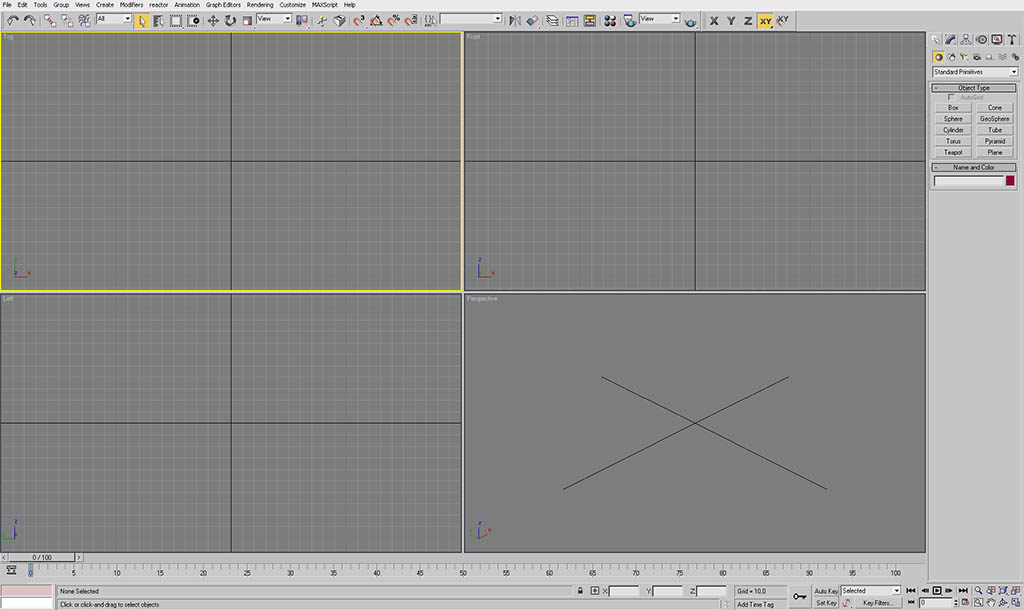Viewport: 1024px width, 610px height.
Task: Open the Modifiers menu
Action: pyautogui.click(x=131, y=5)
